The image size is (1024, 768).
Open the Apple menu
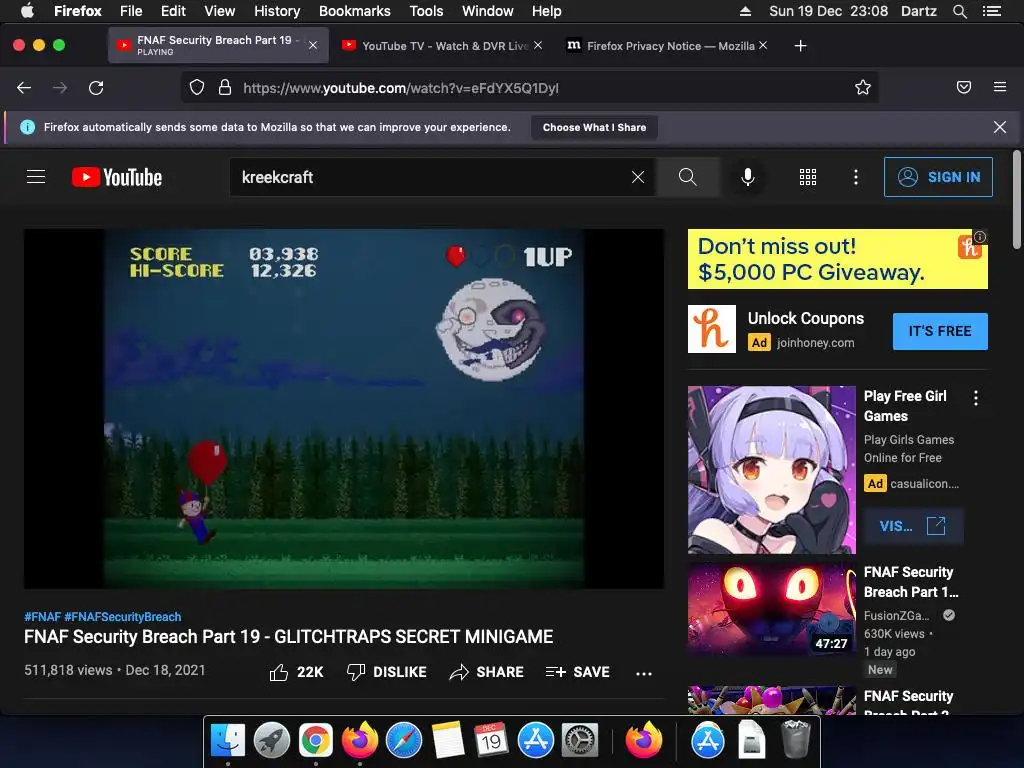[x=27, y=10]
